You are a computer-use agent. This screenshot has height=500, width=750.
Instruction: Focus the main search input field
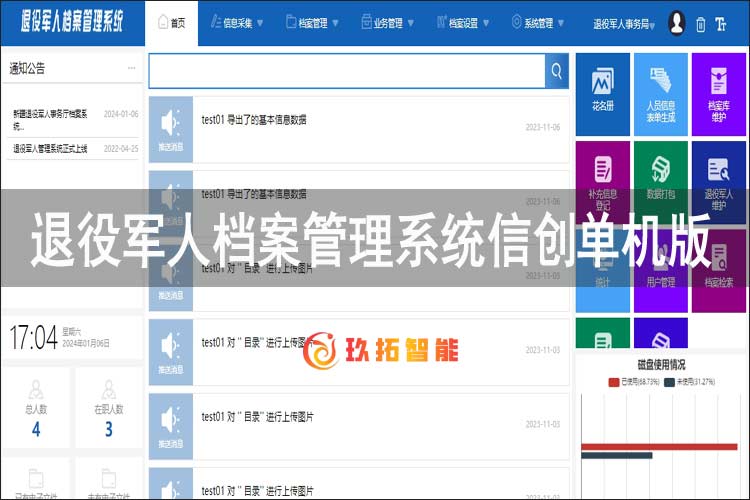[347, 71]
